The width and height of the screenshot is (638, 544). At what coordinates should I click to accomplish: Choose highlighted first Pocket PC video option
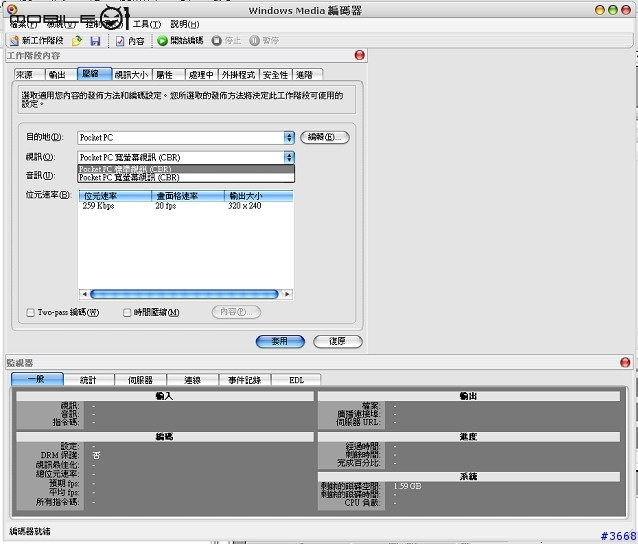point(186,169)
